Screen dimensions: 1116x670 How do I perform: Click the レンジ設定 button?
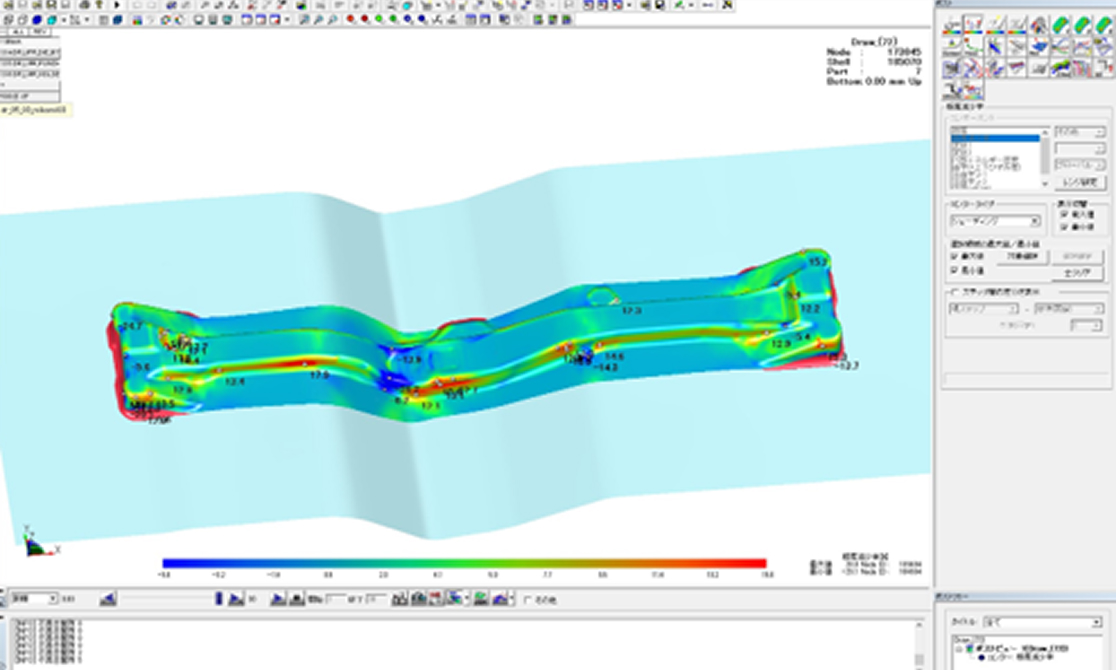[x=1080, y=182]
